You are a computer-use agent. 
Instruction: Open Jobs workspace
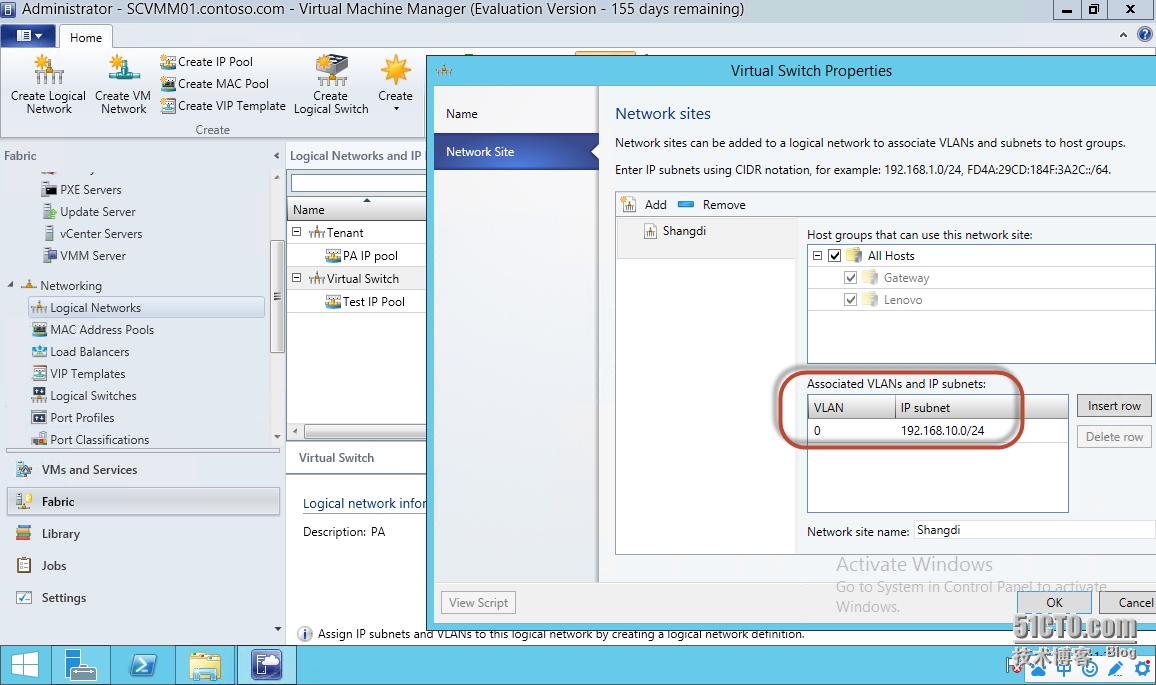pos(143,566)
